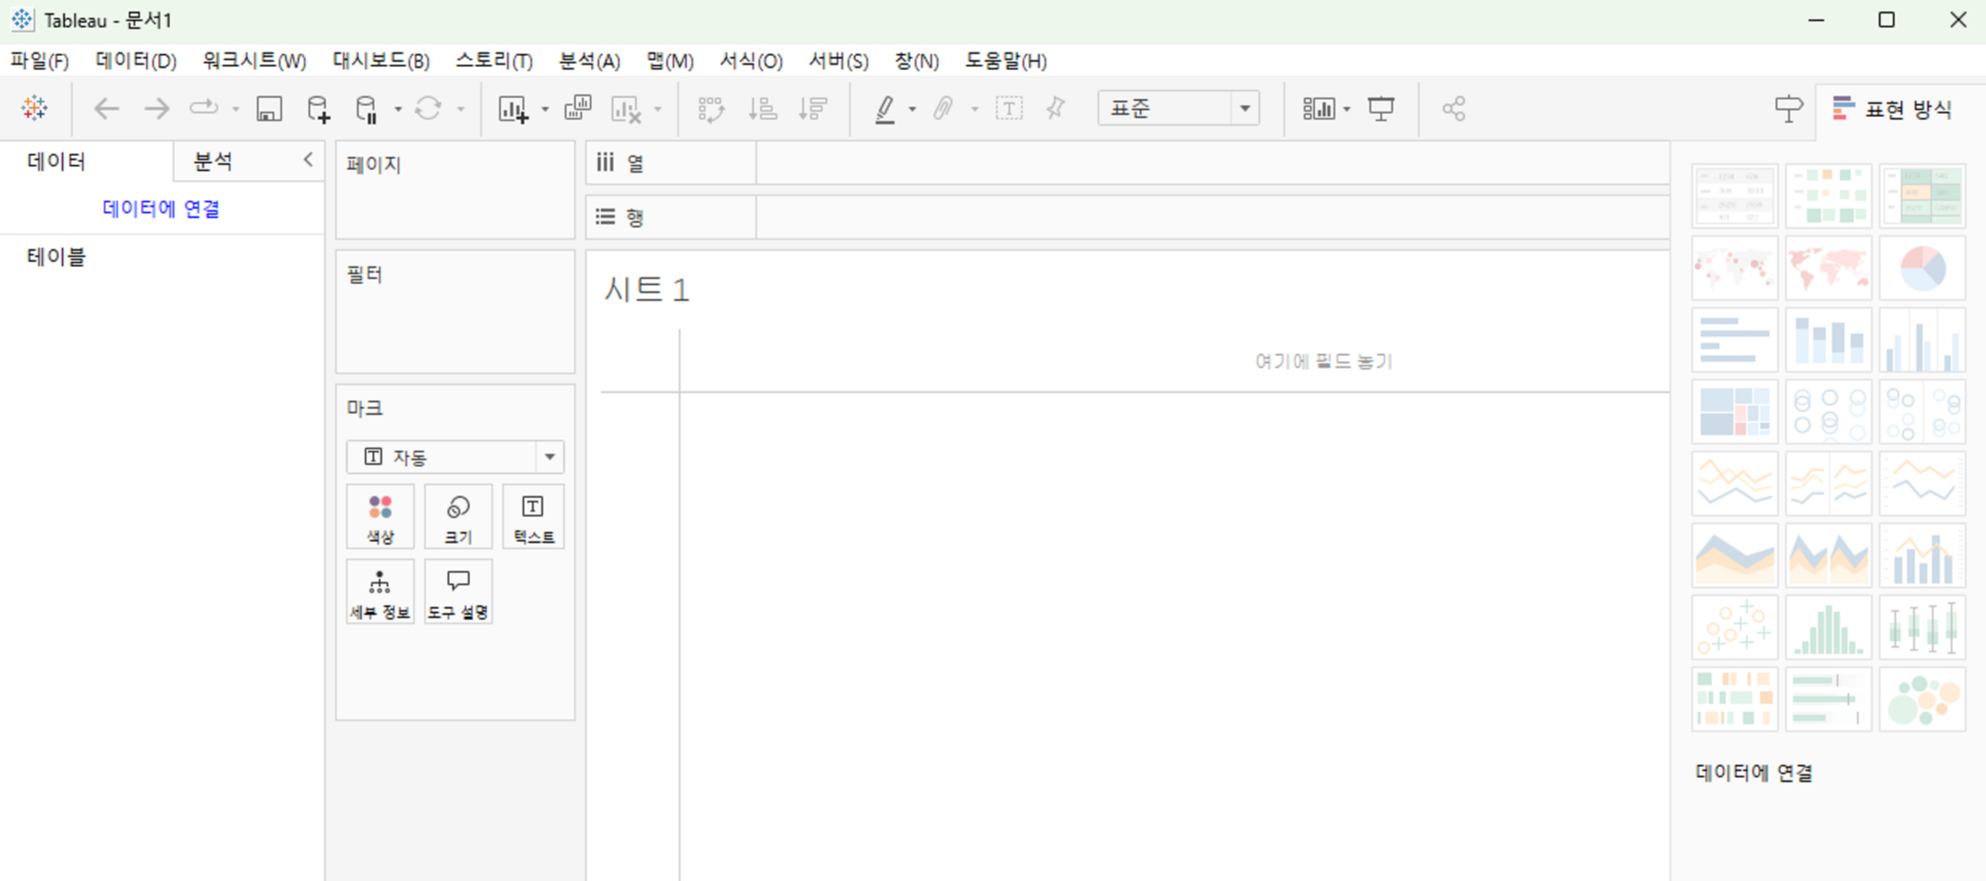Viewport: 1986px width, 881px height.
Task: Click the undo back arrow
Action: (107, 108)
